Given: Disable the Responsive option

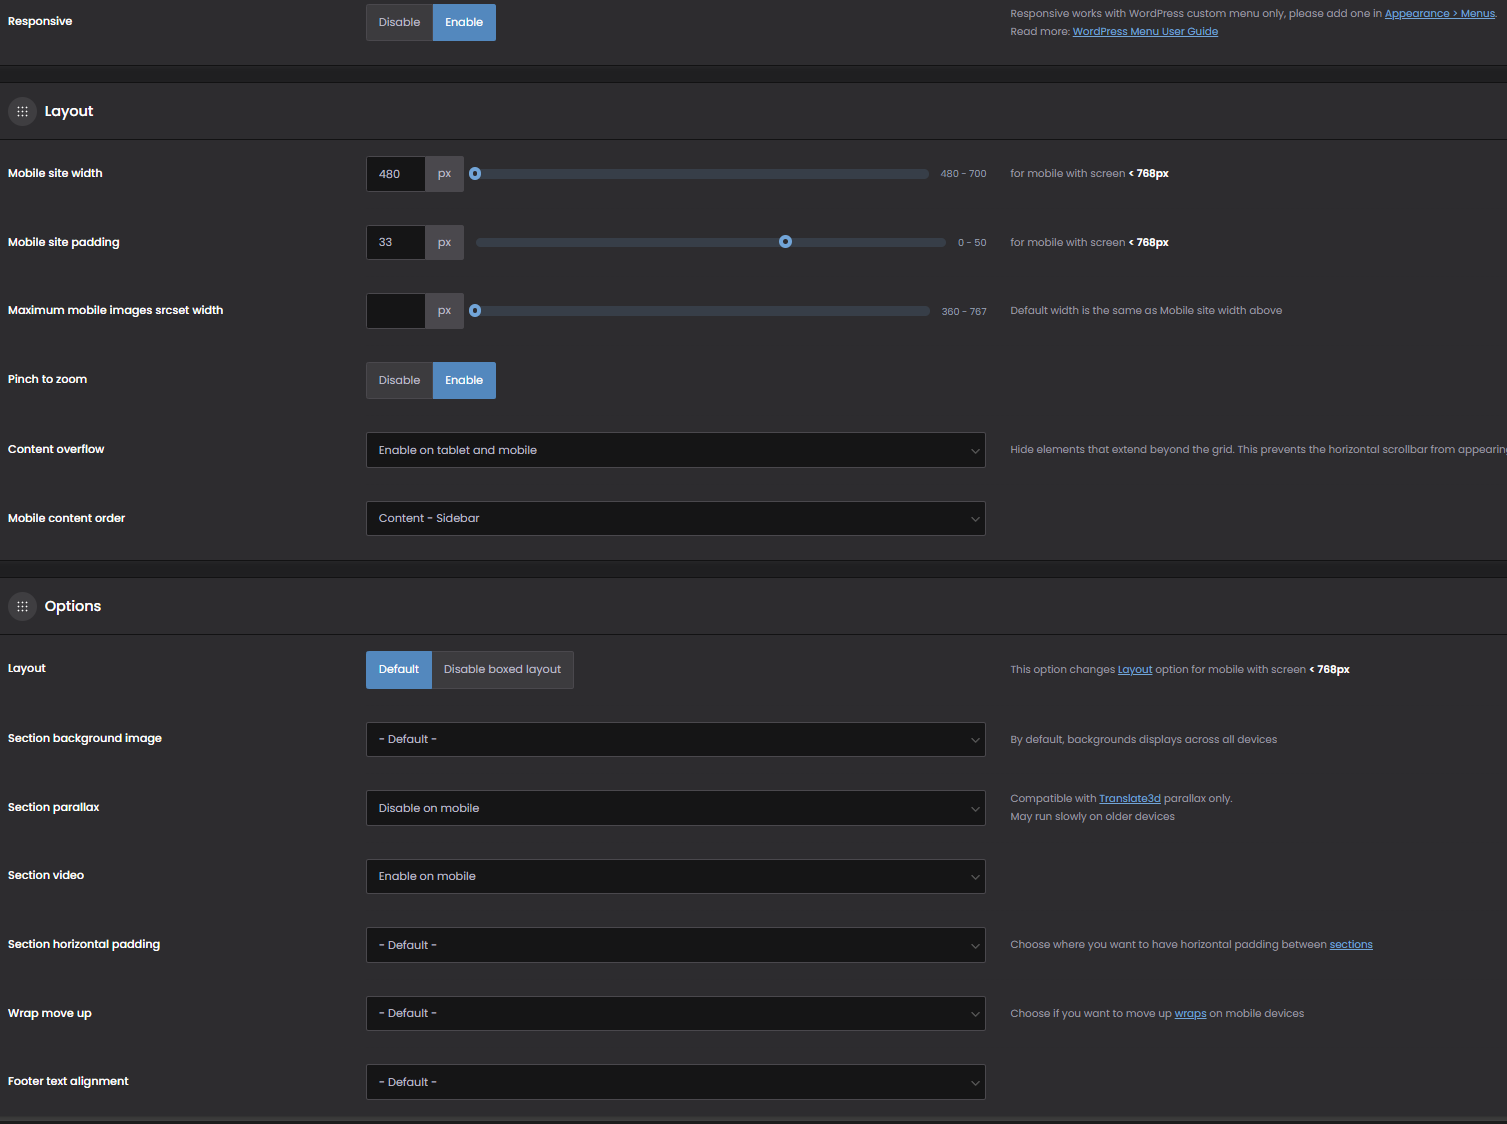Looking at the screenshot, I should point(399,22).
